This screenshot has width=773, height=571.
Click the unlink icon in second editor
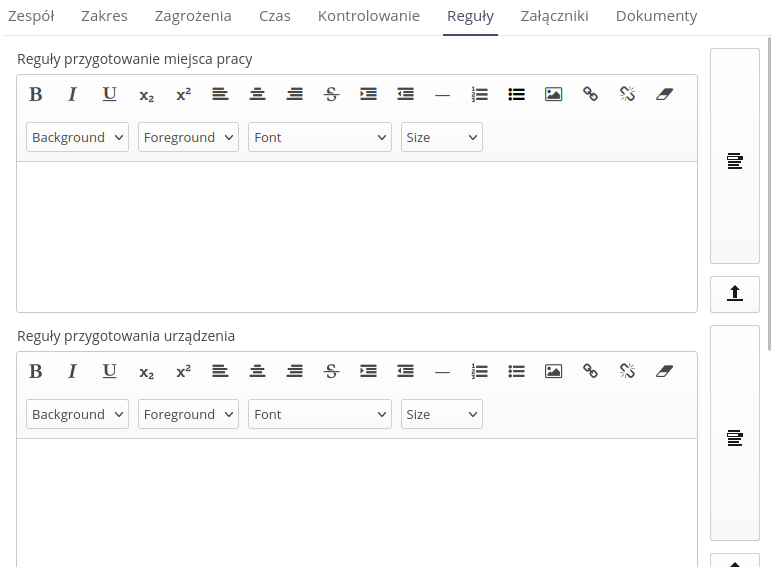coord(627,371)
